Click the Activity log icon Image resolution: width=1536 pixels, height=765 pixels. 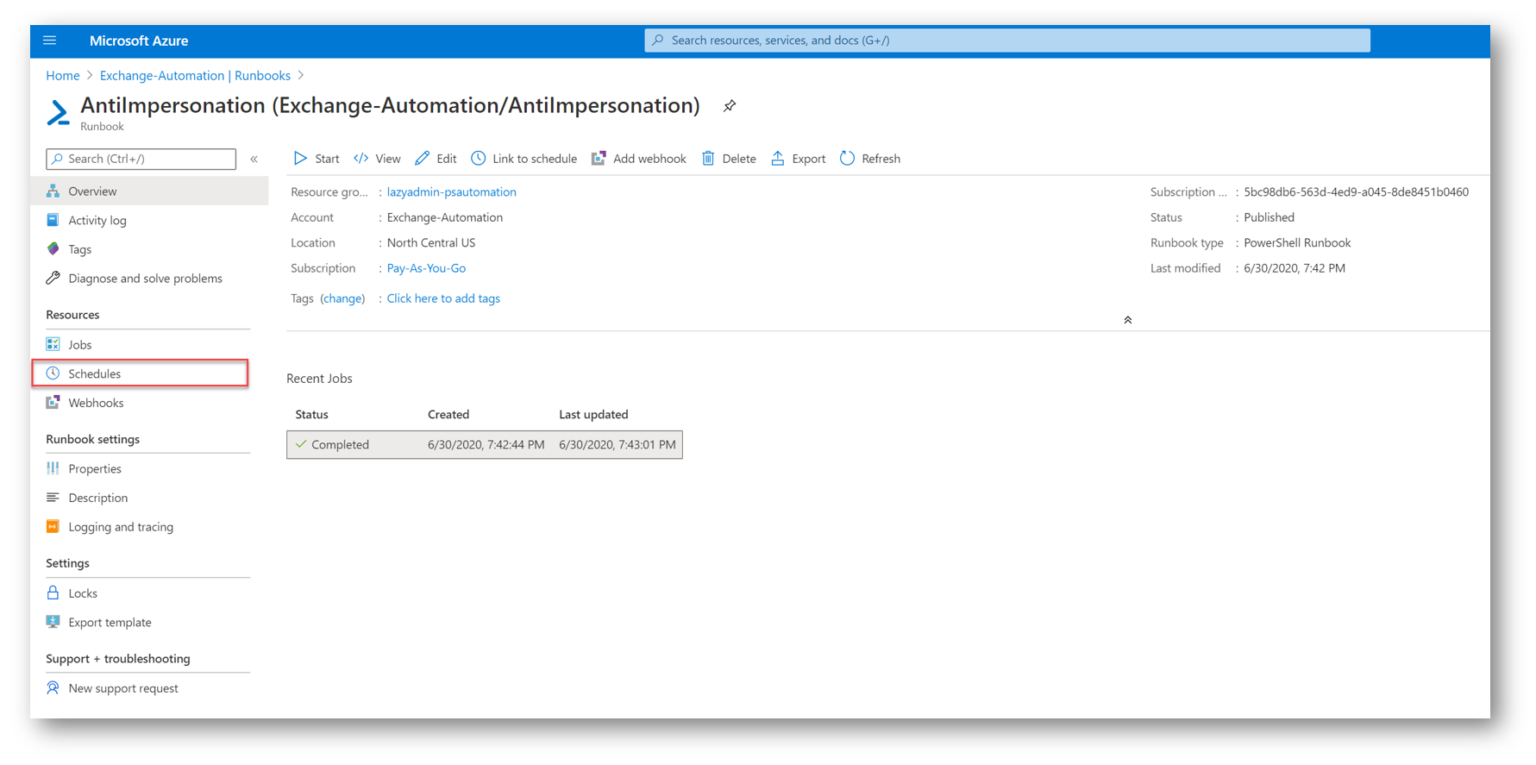[x=53, y=220]
